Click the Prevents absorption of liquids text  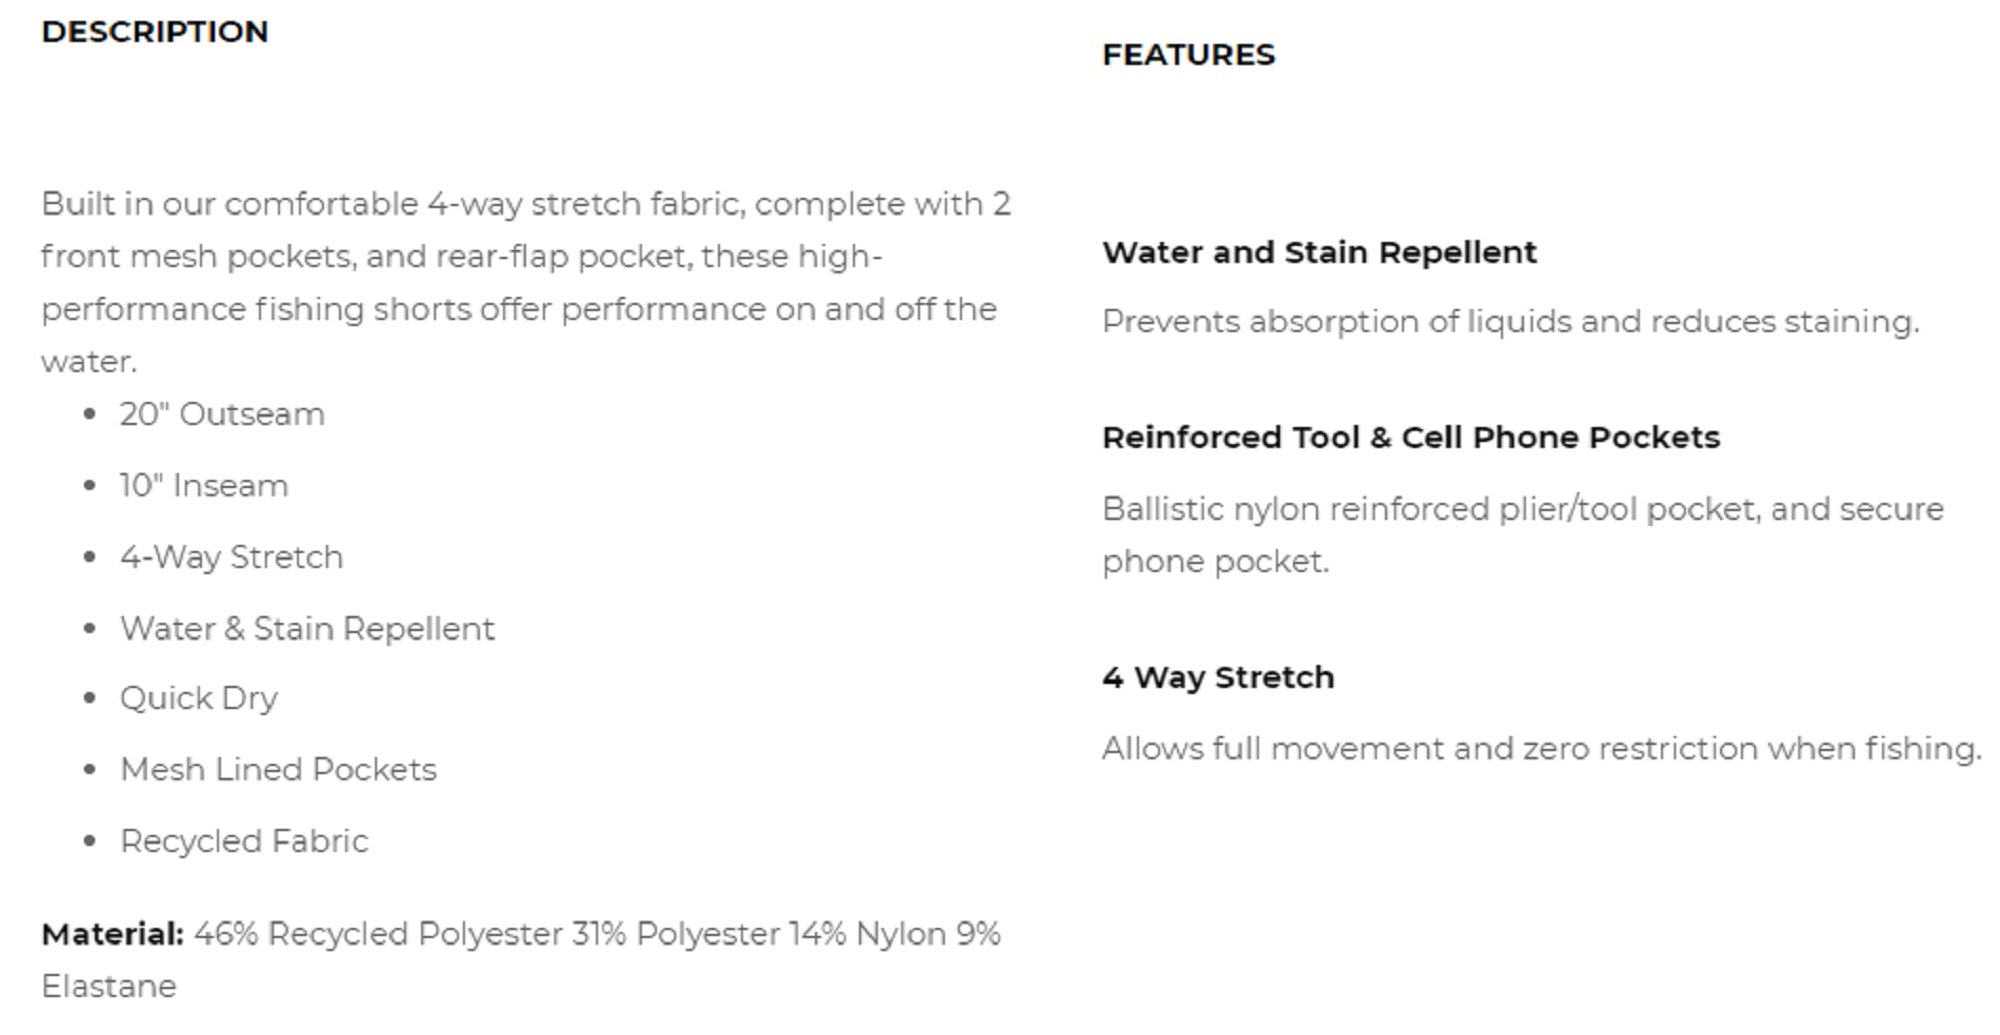pos(1510,322)
